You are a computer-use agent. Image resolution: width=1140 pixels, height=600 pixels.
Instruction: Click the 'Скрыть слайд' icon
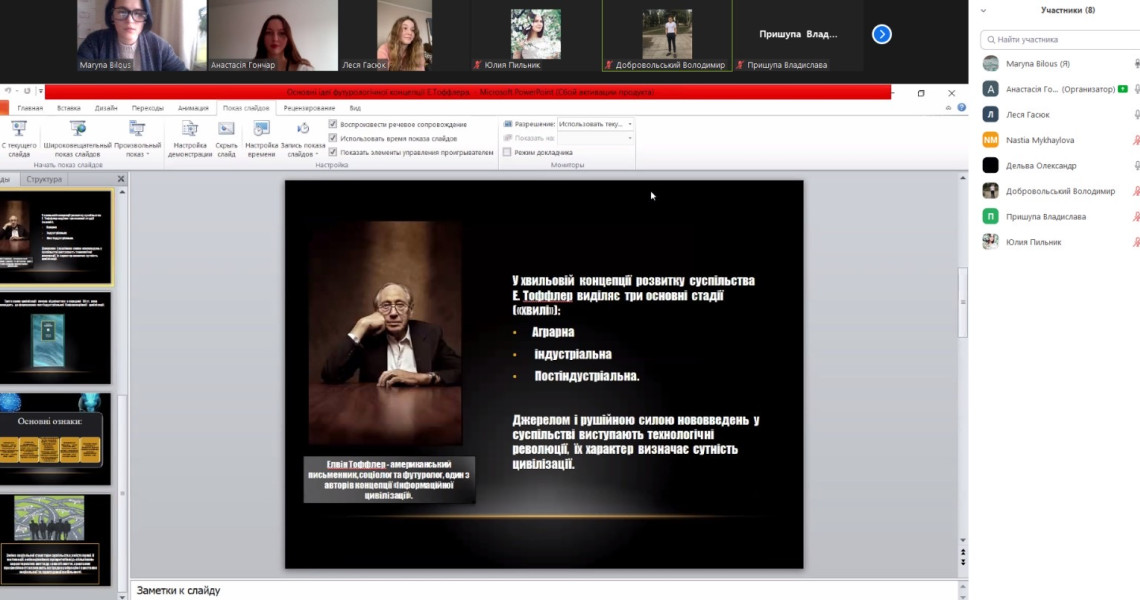click(226, 129)
